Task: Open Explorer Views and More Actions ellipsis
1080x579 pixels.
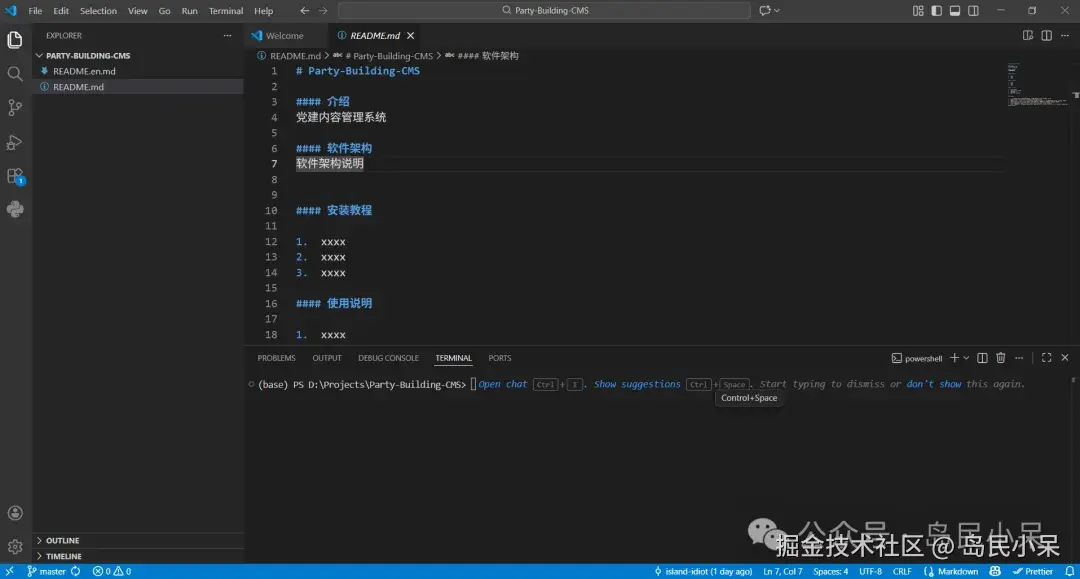Action: pos(227,35)
